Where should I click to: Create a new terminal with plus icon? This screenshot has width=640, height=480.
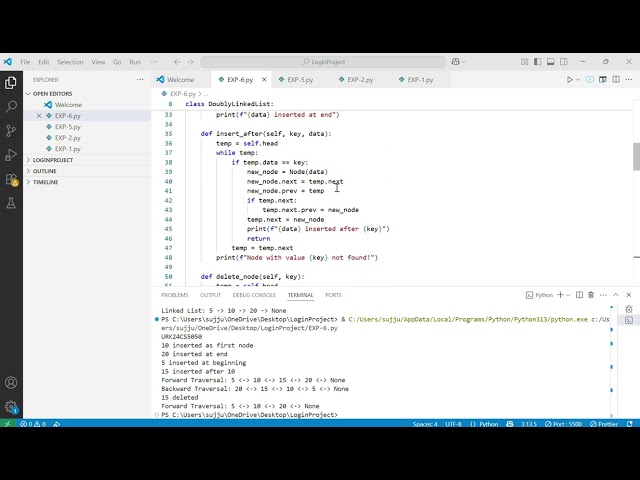coord(560,295)
